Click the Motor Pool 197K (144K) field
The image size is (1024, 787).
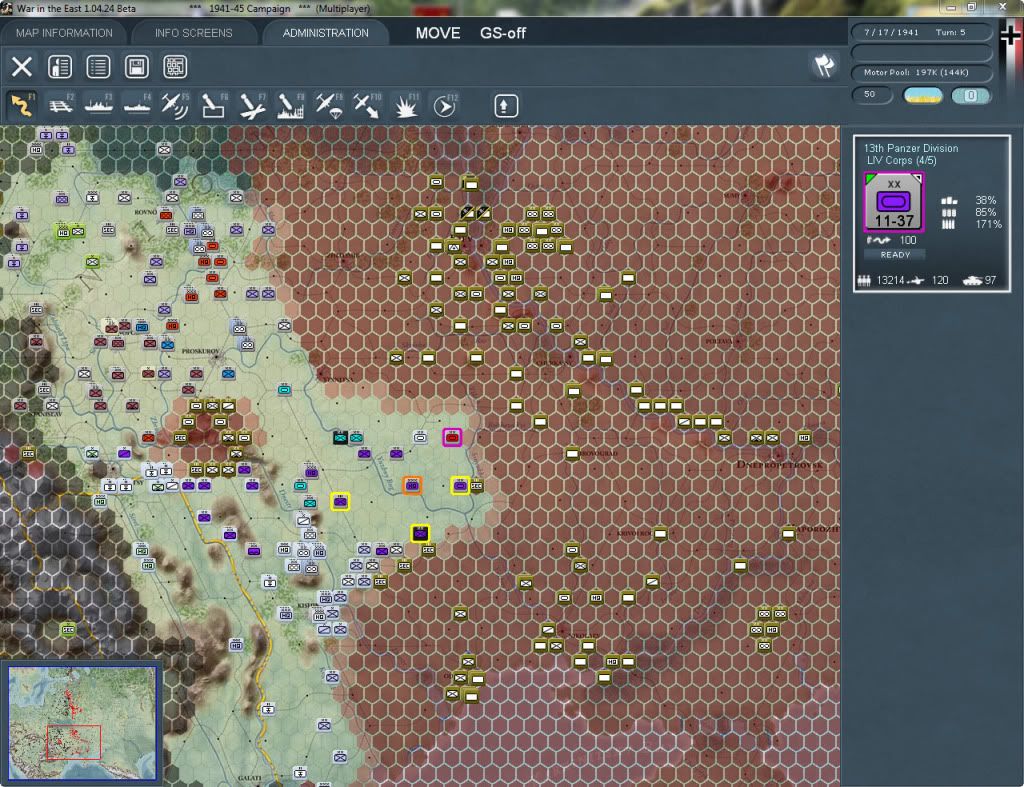(x=921, y=72)
